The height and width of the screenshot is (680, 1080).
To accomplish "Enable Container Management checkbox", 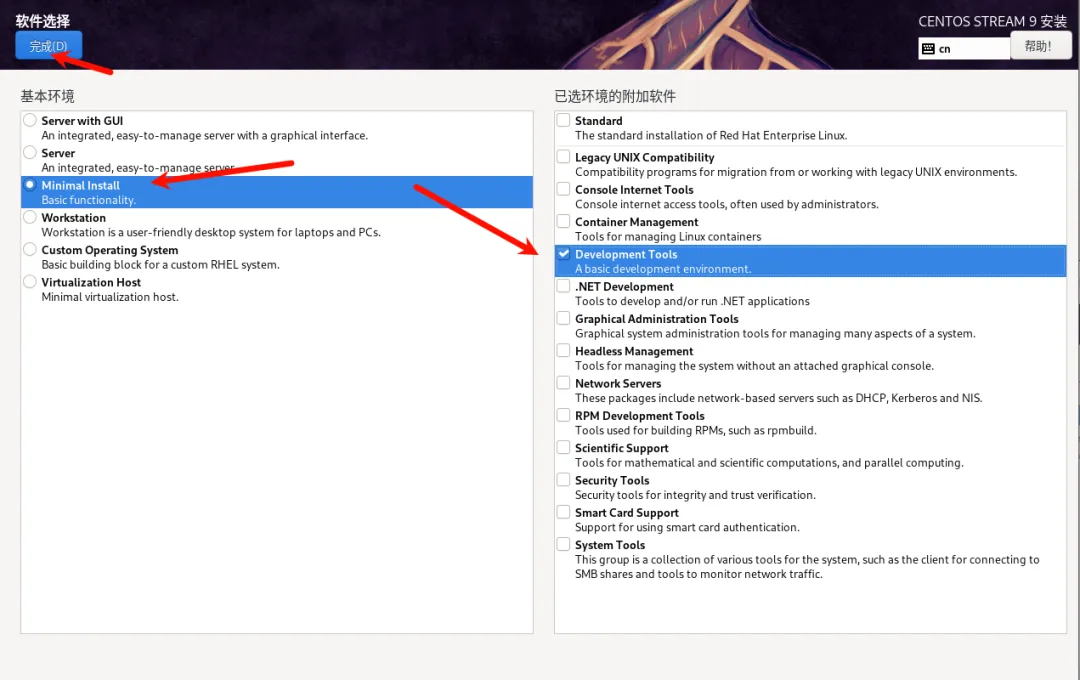I will [563, 221].
